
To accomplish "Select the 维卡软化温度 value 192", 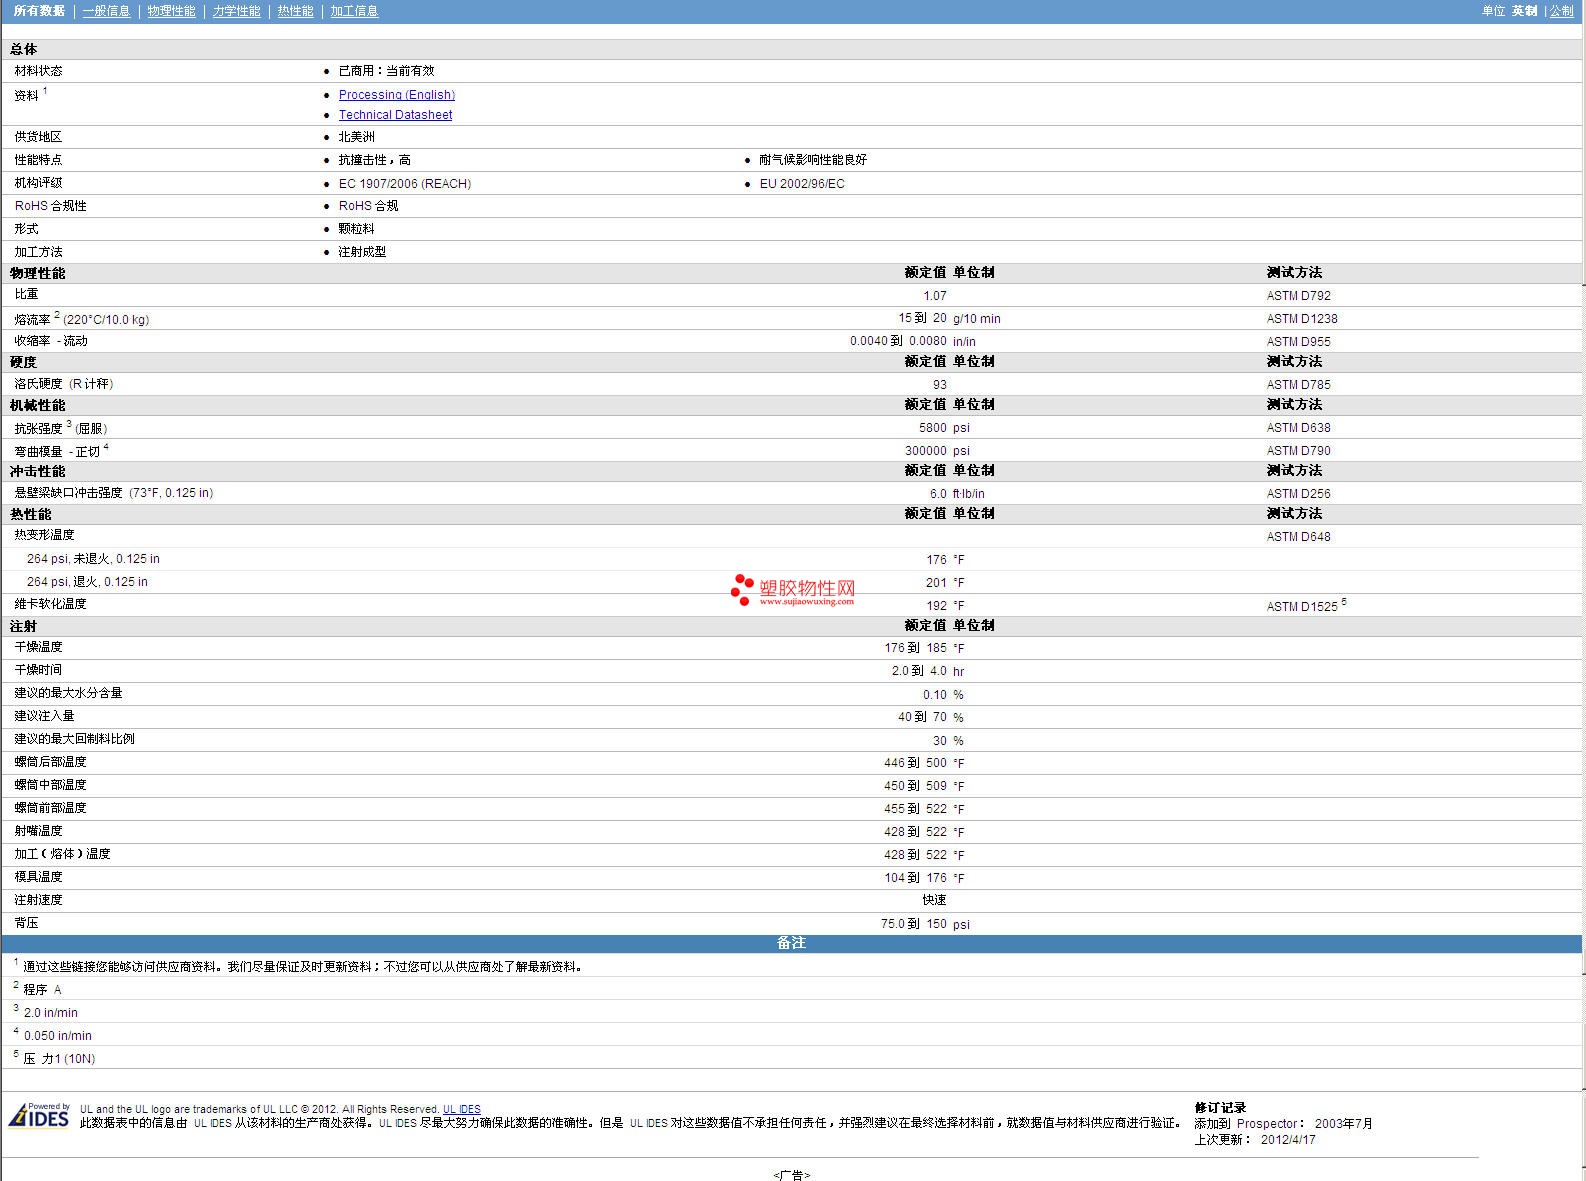I will (936, 606).
